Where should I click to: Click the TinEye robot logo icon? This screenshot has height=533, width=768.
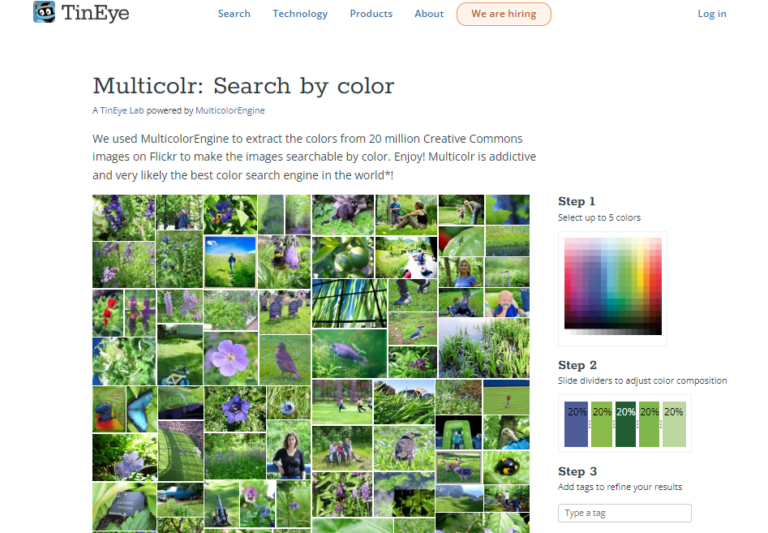pyautogui.click(x=44, y=12)
